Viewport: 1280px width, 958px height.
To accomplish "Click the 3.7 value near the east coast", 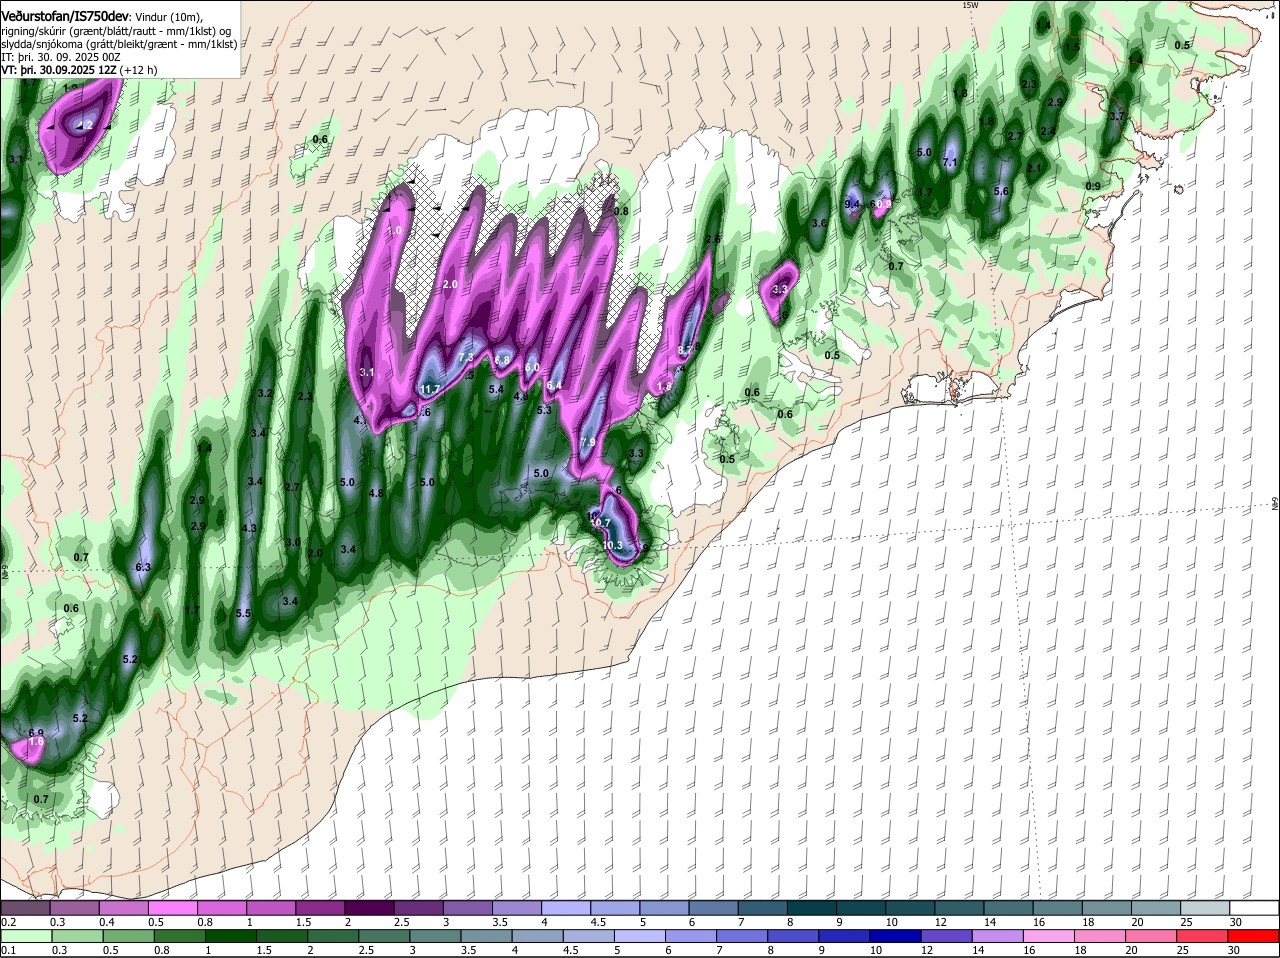I will point(1118,117).
